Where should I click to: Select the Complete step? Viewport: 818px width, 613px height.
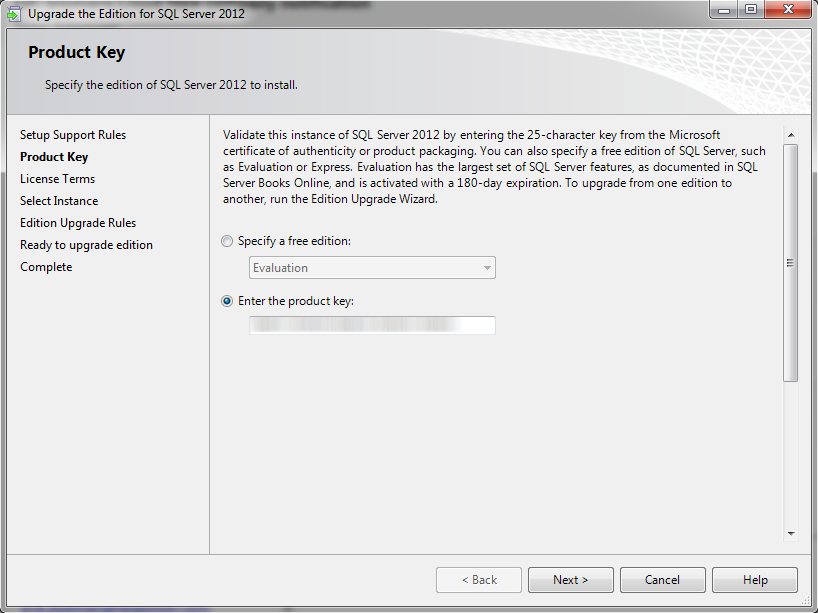(x=46, y=267)
